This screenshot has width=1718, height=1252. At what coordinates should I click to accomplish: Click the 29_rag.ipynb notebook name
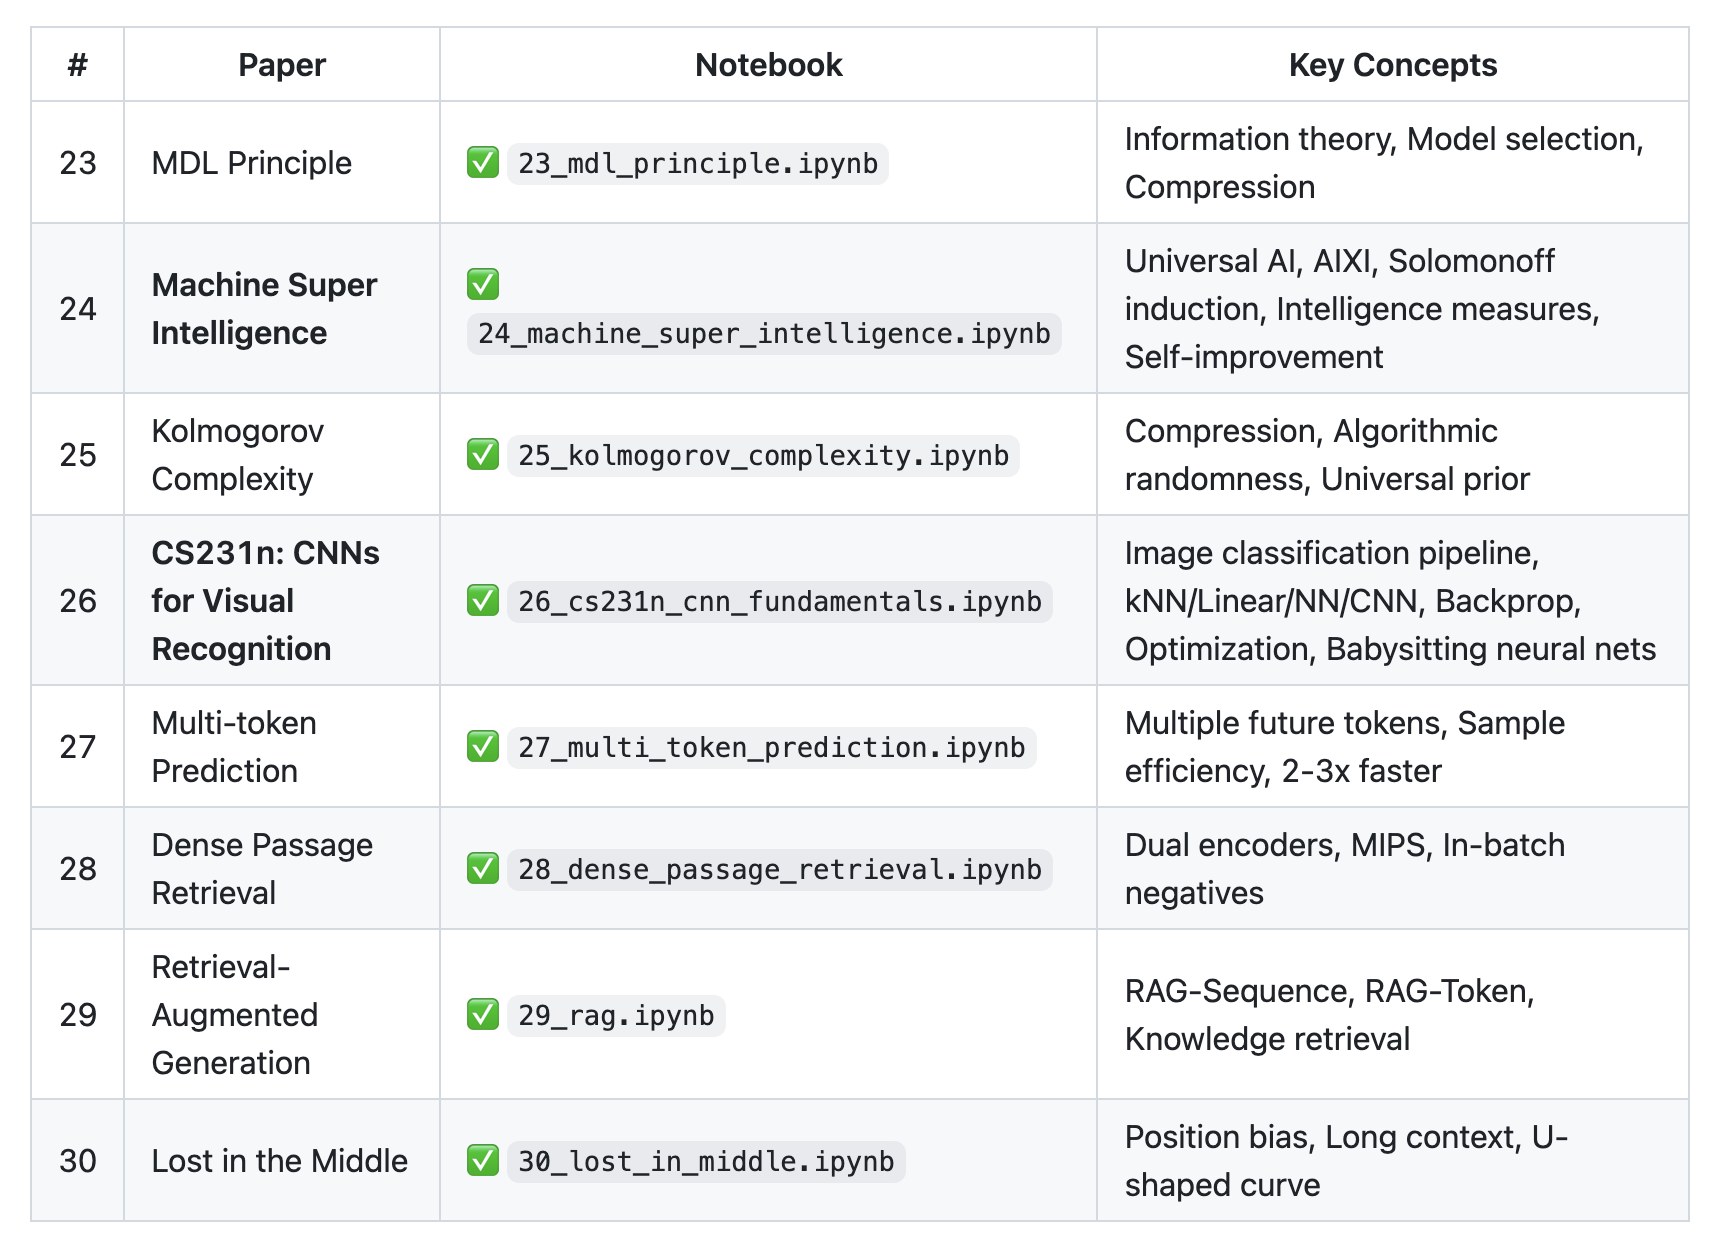(x=616, y=1015)
